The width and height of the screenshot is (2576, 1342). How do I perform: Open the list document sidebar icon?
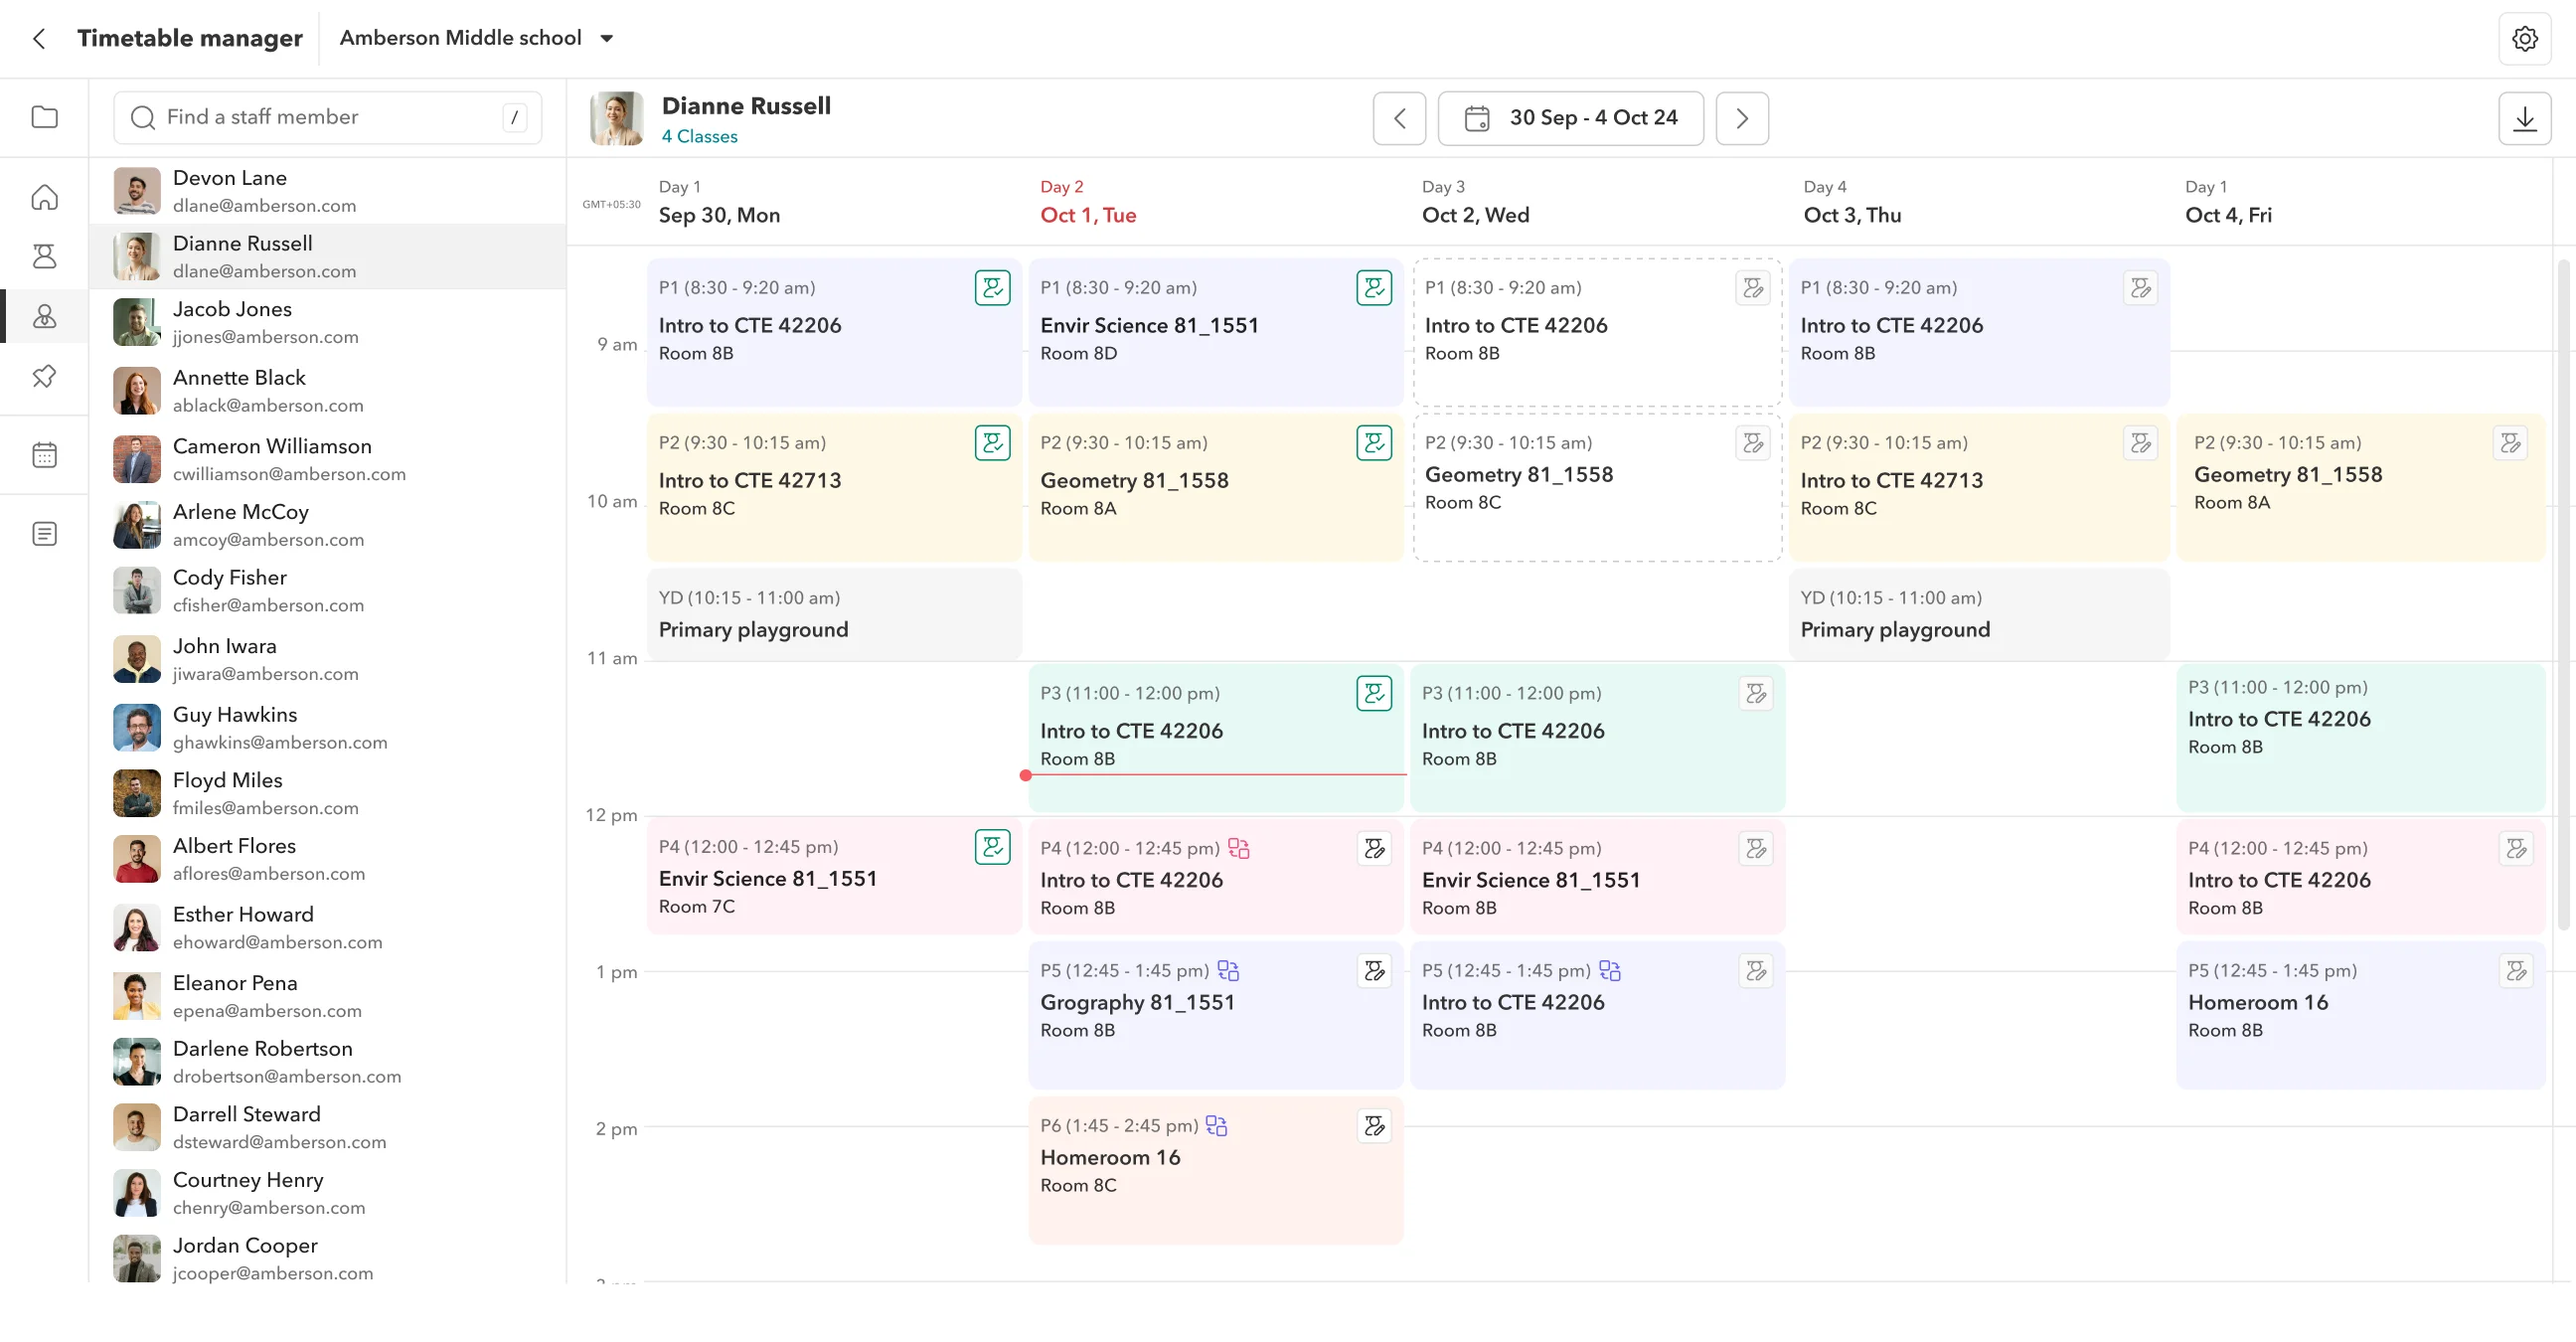pyautogui.click(x=44, y=534)
